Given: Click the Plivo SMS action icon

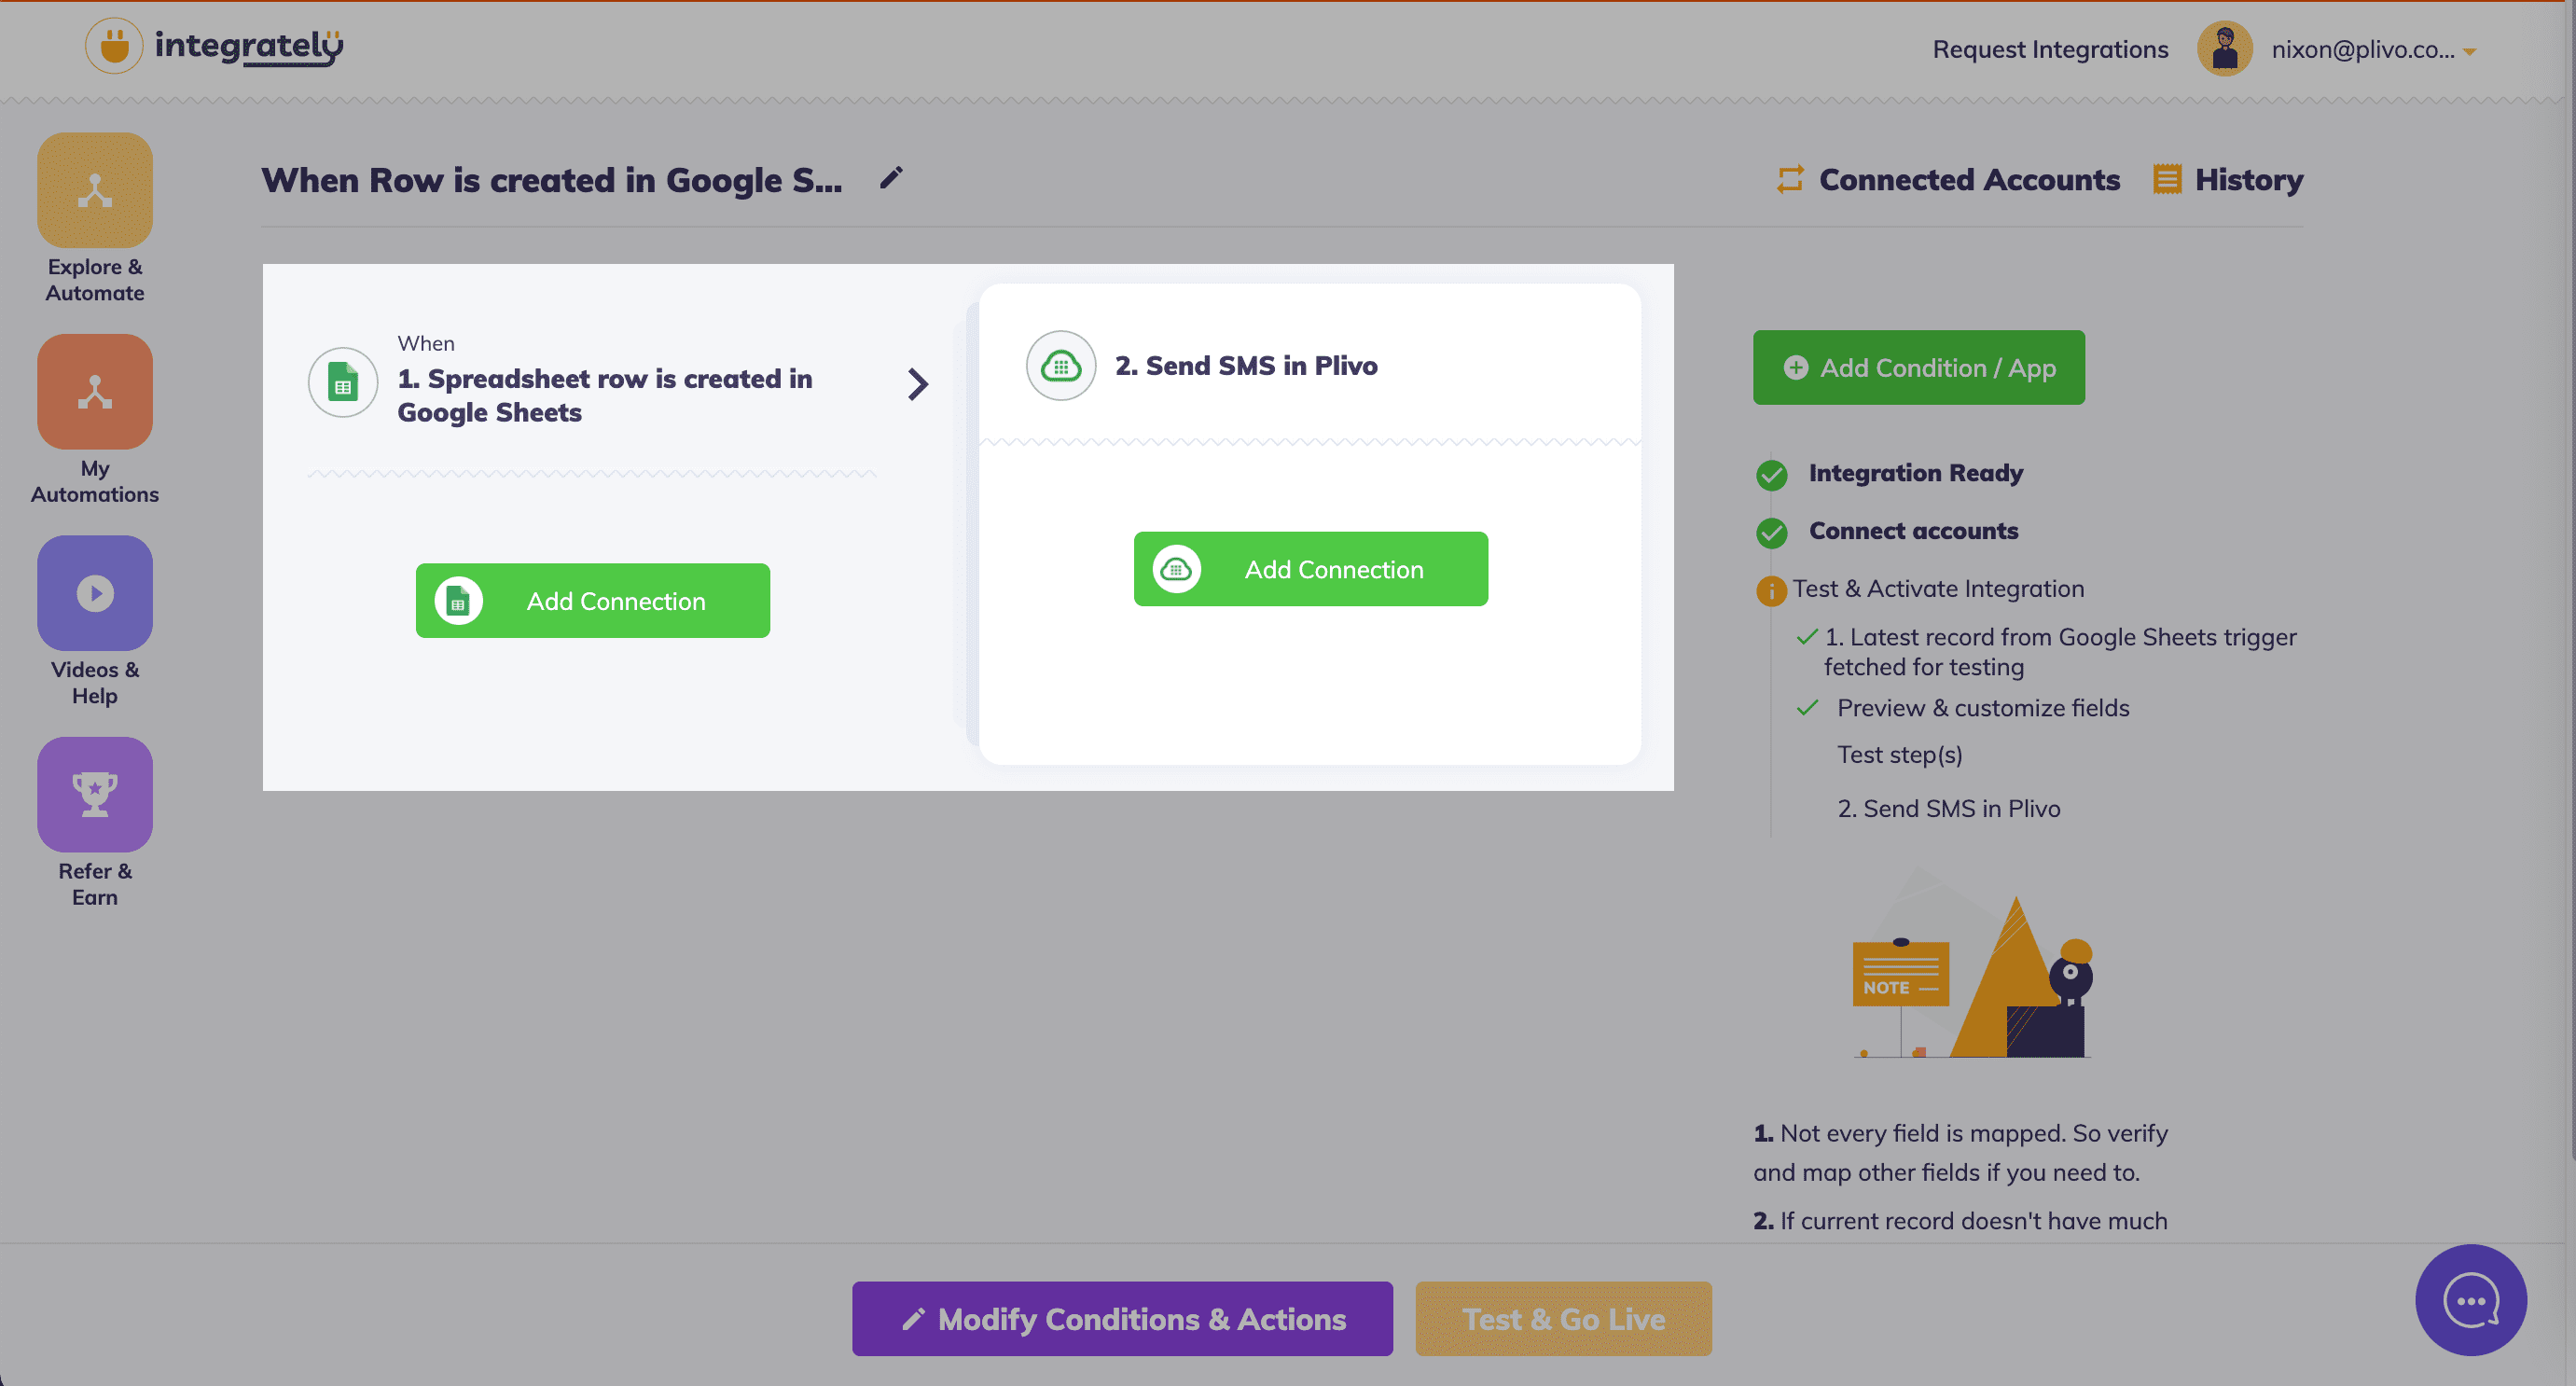Looking at the screenshot, I should tap(1061, 366).
